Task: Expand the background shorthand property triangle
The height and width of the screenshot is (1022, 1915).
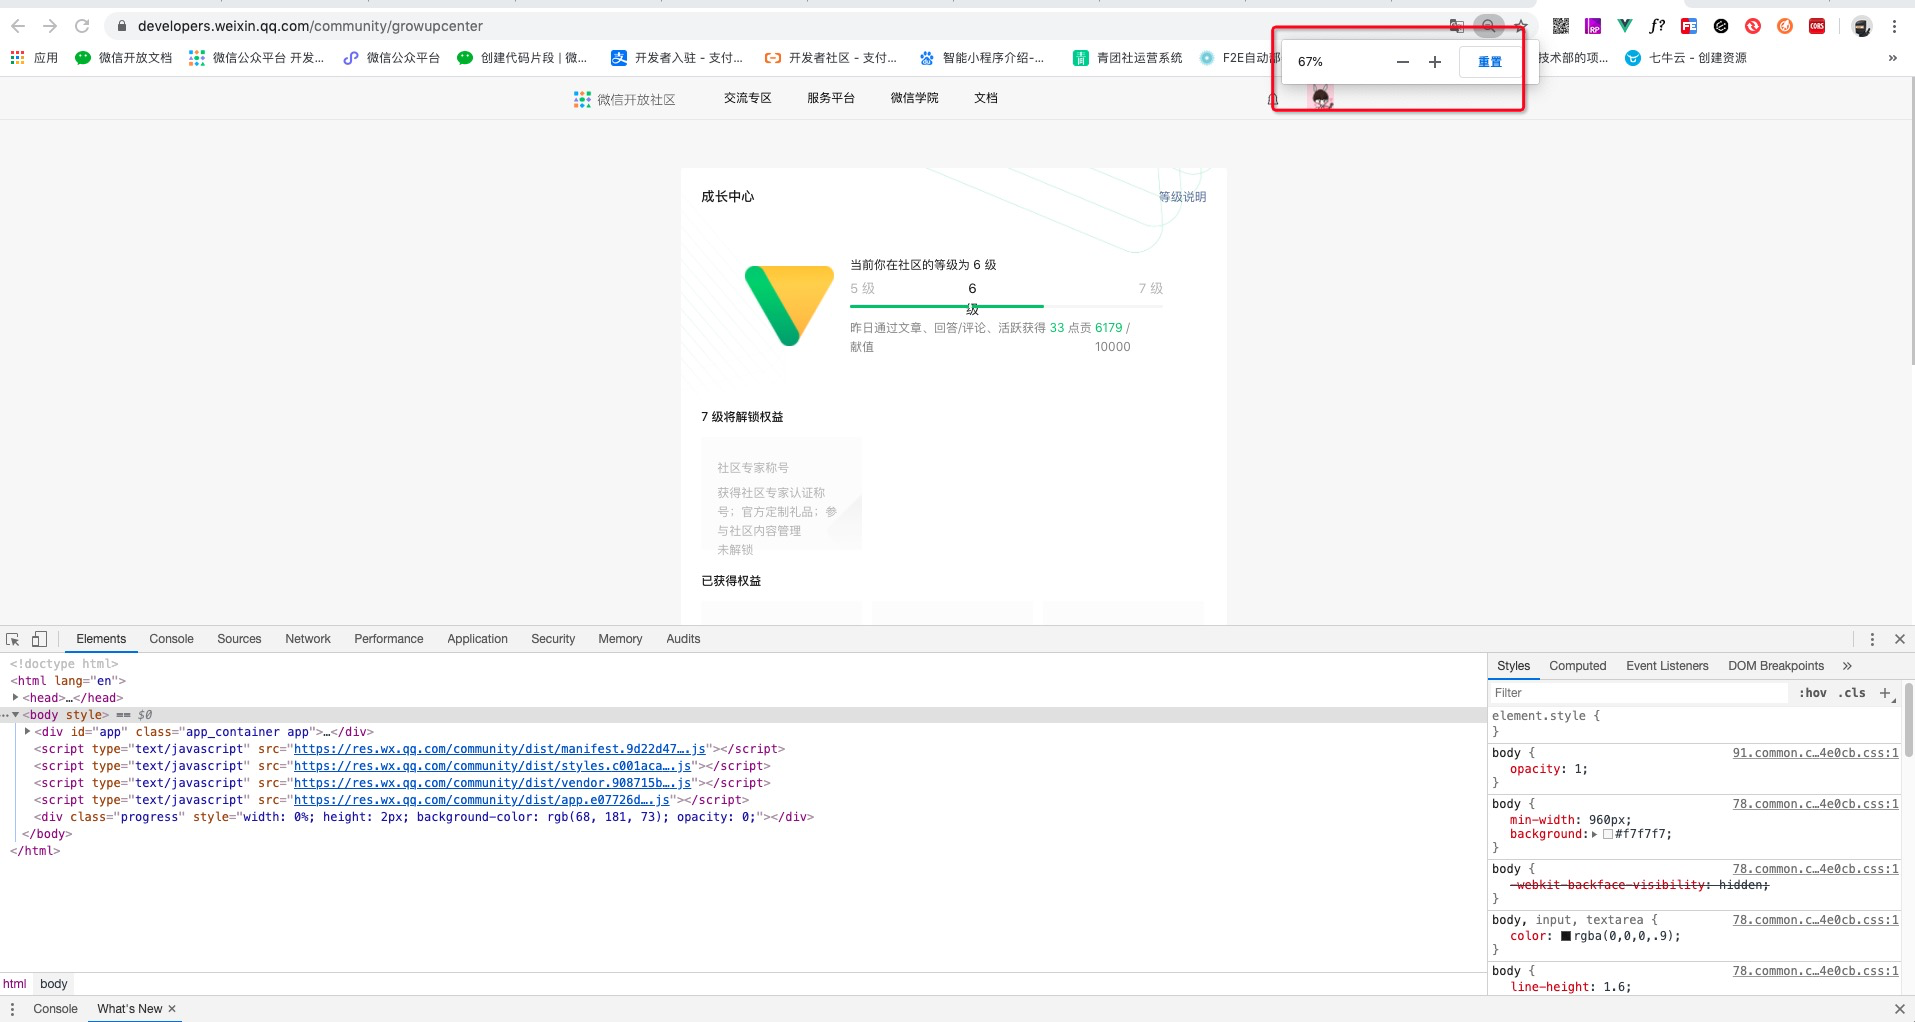Action: coord(1595,835)
